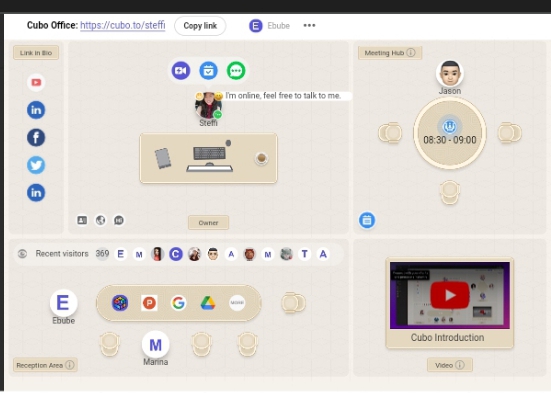Open the calendar booking icon above Steffi
The image size is (551, 398).
pos(208,71)
